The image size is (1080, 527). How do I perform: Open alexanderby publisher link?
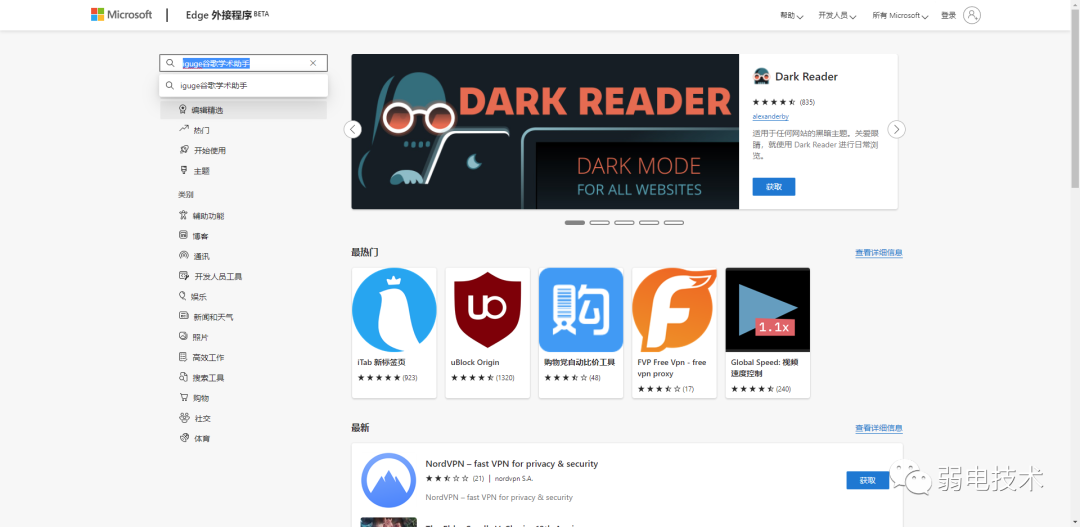[x=771, y=116]
